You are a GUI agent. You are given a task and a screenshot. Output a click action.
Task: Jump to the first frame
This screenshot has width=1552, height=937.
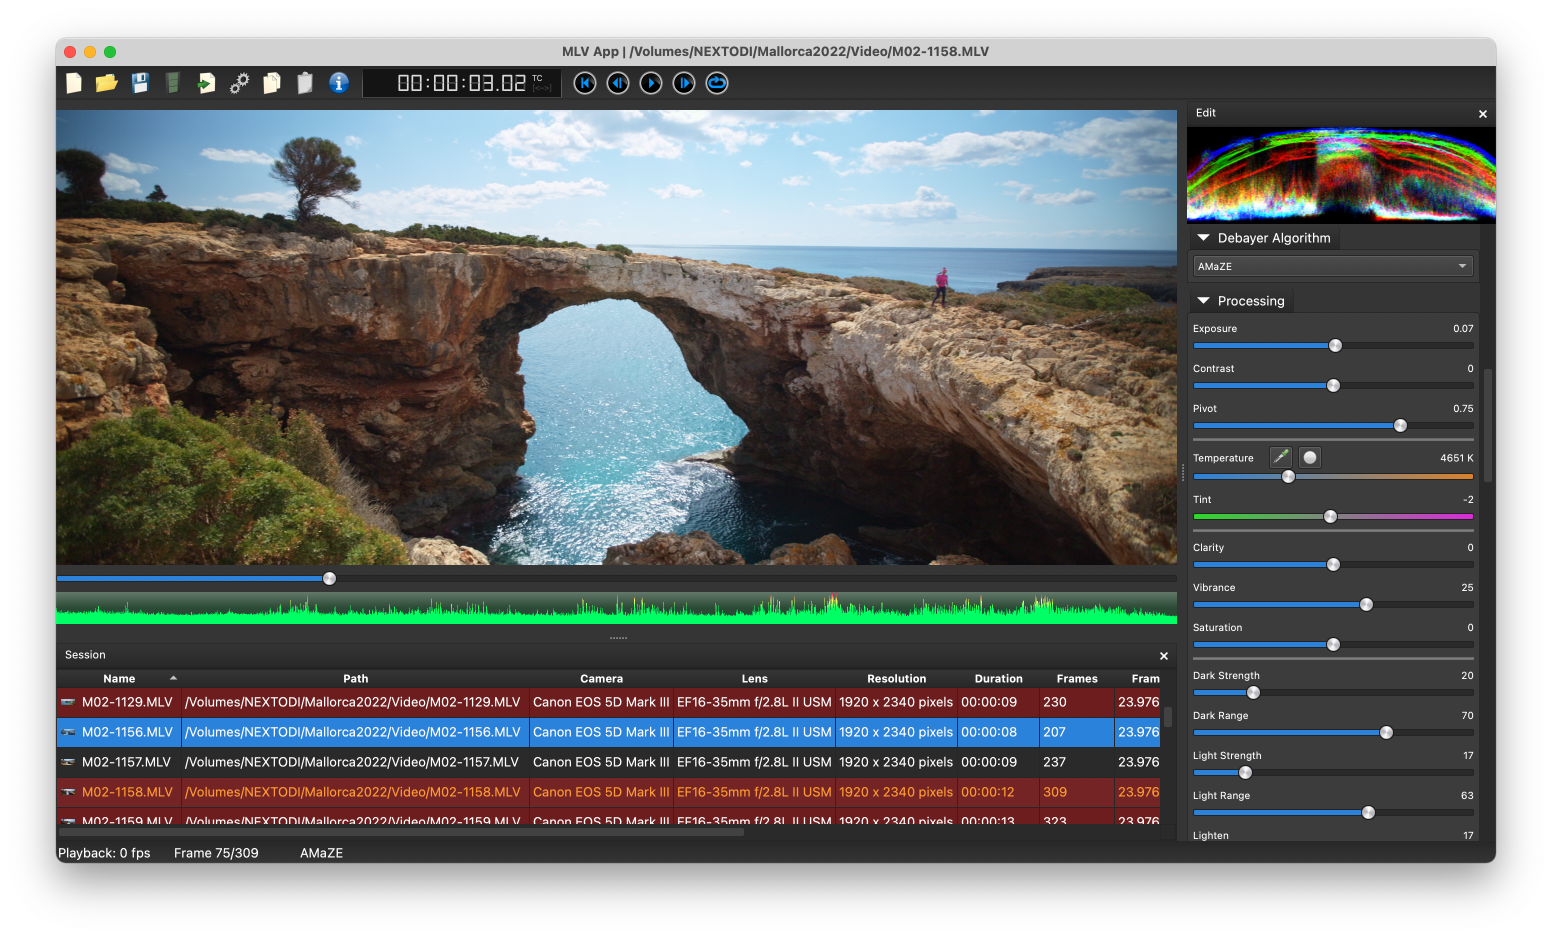coord(585,83)
